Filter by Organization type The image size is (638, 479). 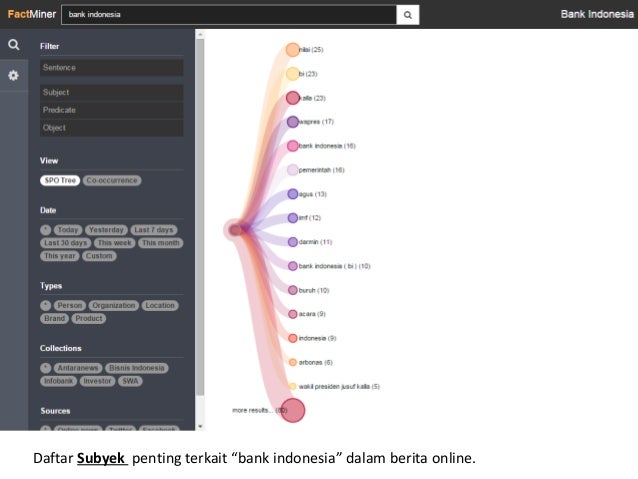click(114, 306)
